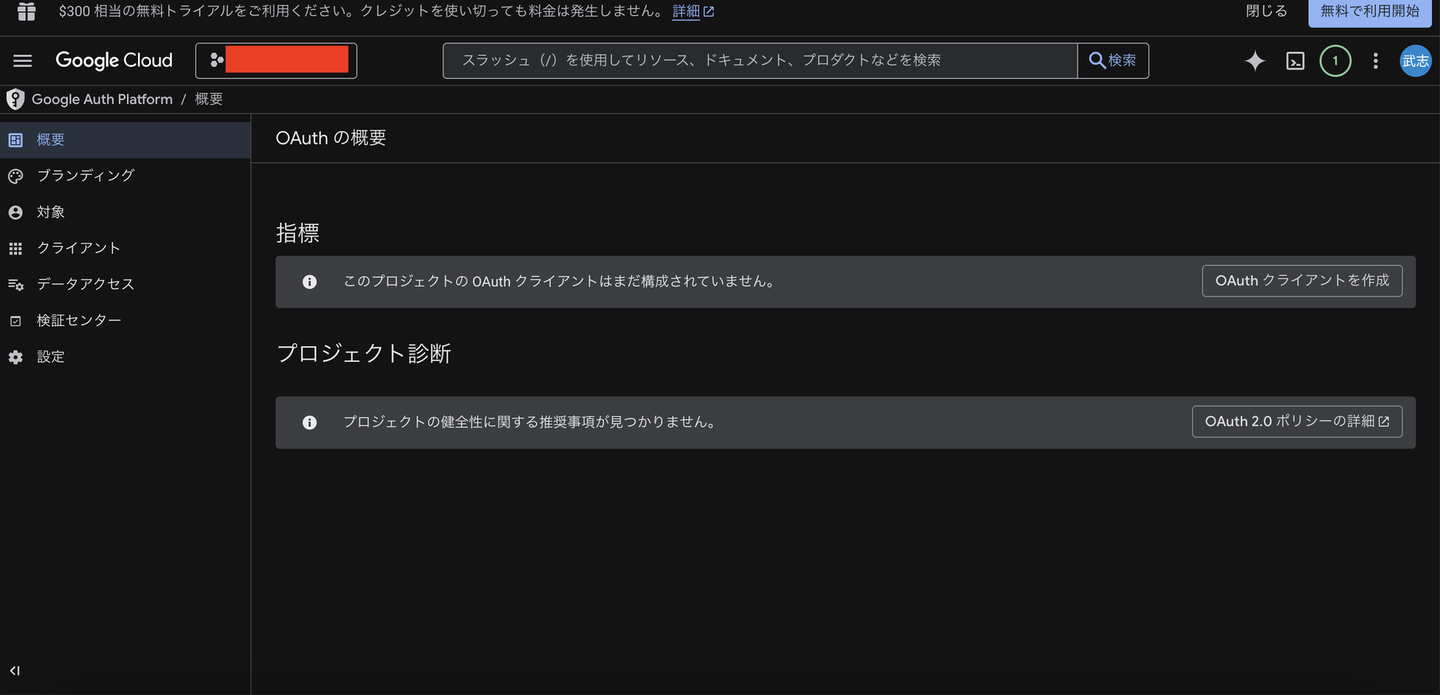1440x695 pixels.
Task: Open クライアント in the sidebar
Action: (x=125, y=248)
